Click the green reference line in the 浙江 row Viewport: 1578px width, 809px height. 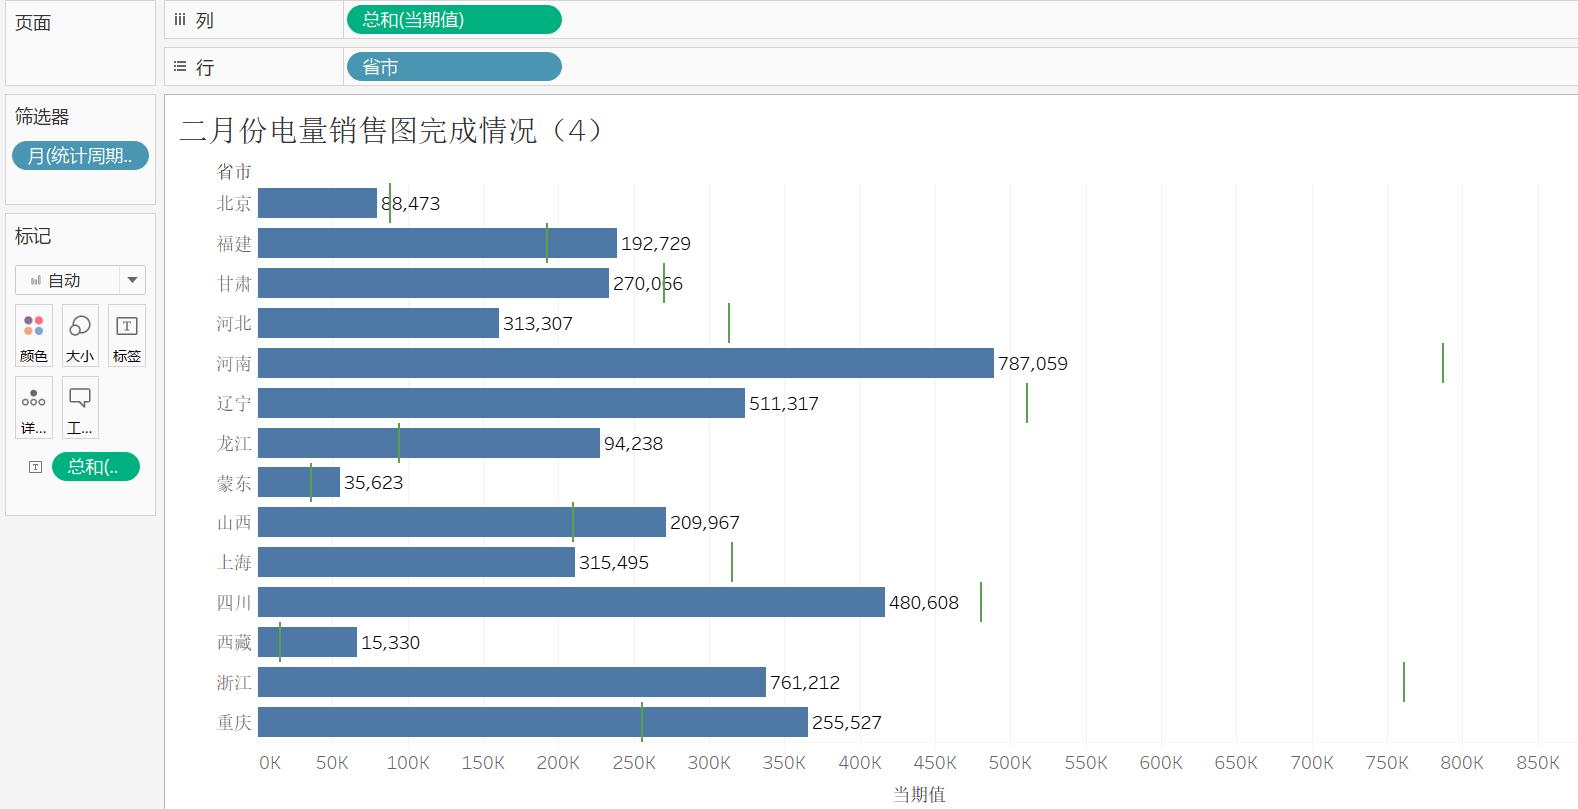(1404, 682)
